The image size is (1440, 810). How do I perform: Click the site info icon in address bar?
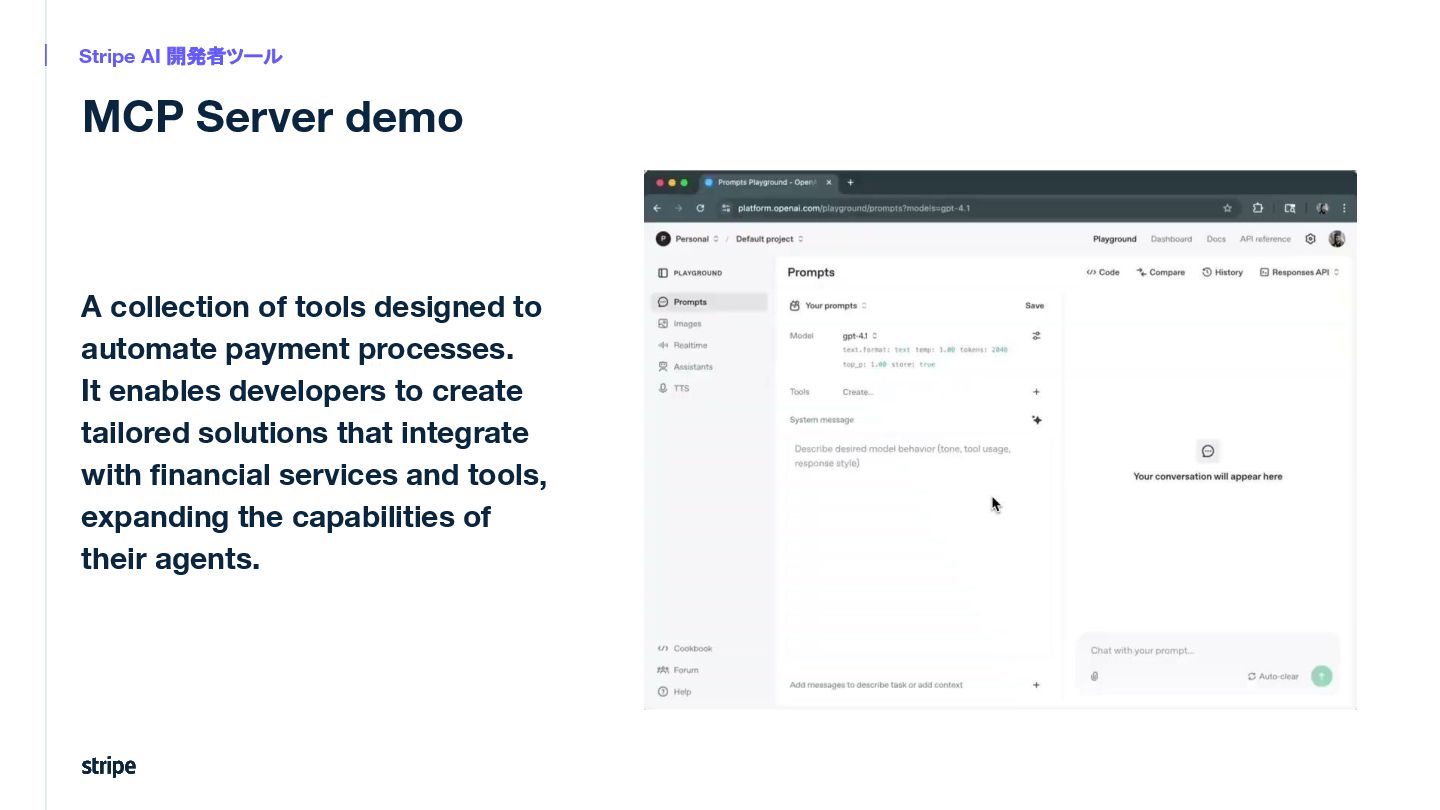[726, 208]
